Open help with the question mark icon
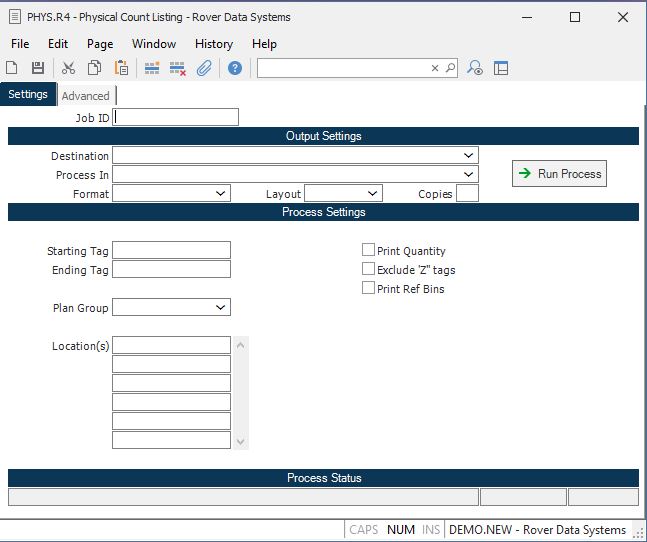The width and height of the screenshot is (647, 542). 235,68
